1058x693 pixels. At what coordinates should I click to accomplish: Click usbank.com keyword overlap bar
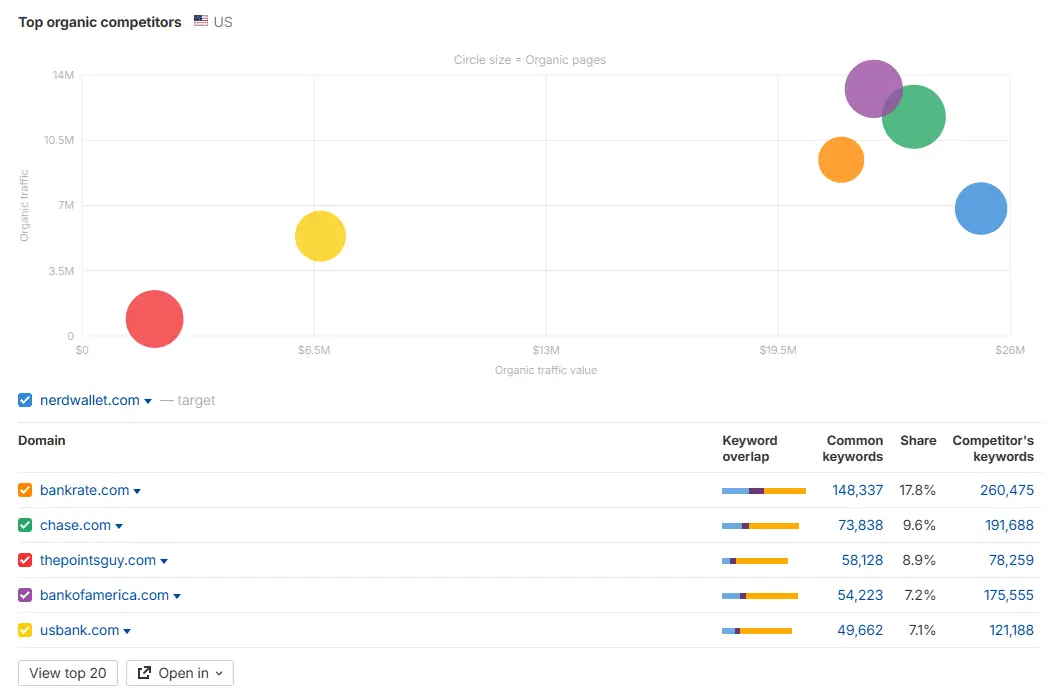(757, 631)
